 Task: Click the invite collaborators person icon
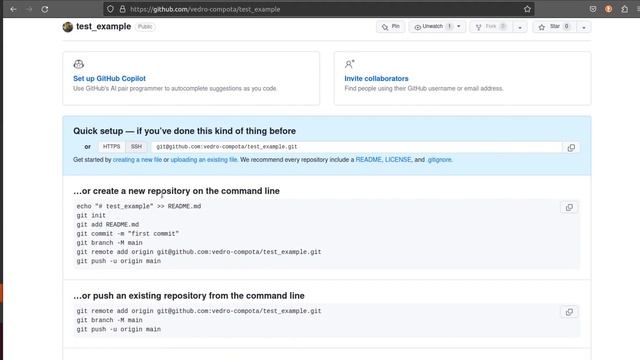[349, 64]
